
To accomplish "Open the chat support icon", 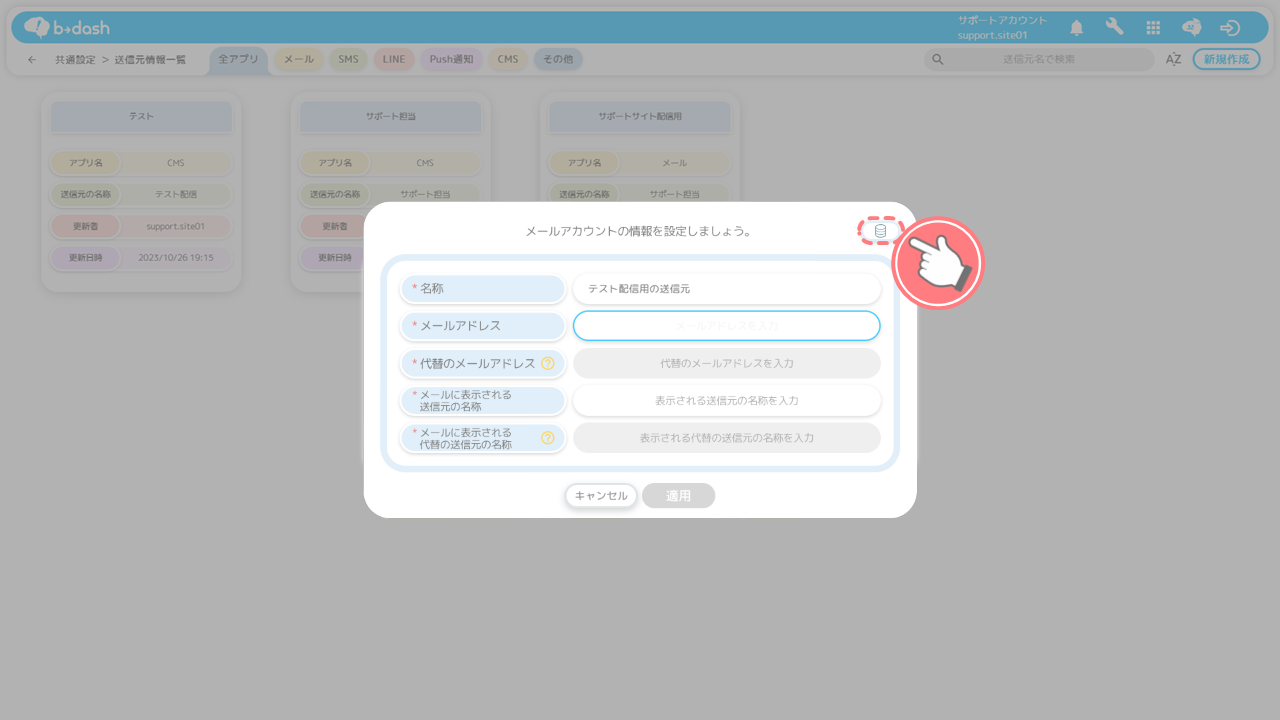I will click(1191, 27).
